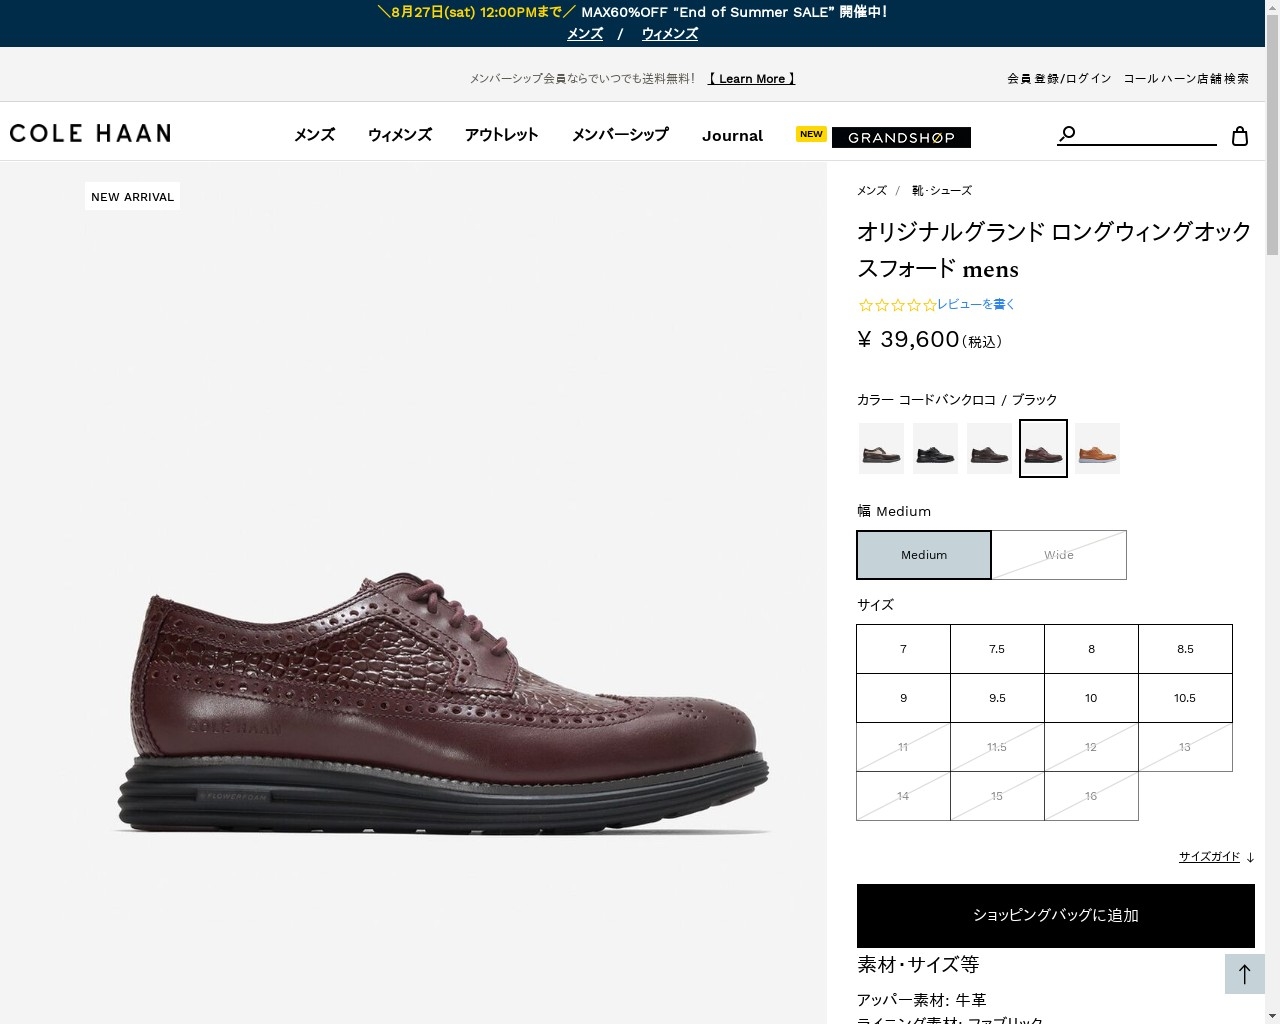Choose size 9.5 from the size grid

point(997,698)
